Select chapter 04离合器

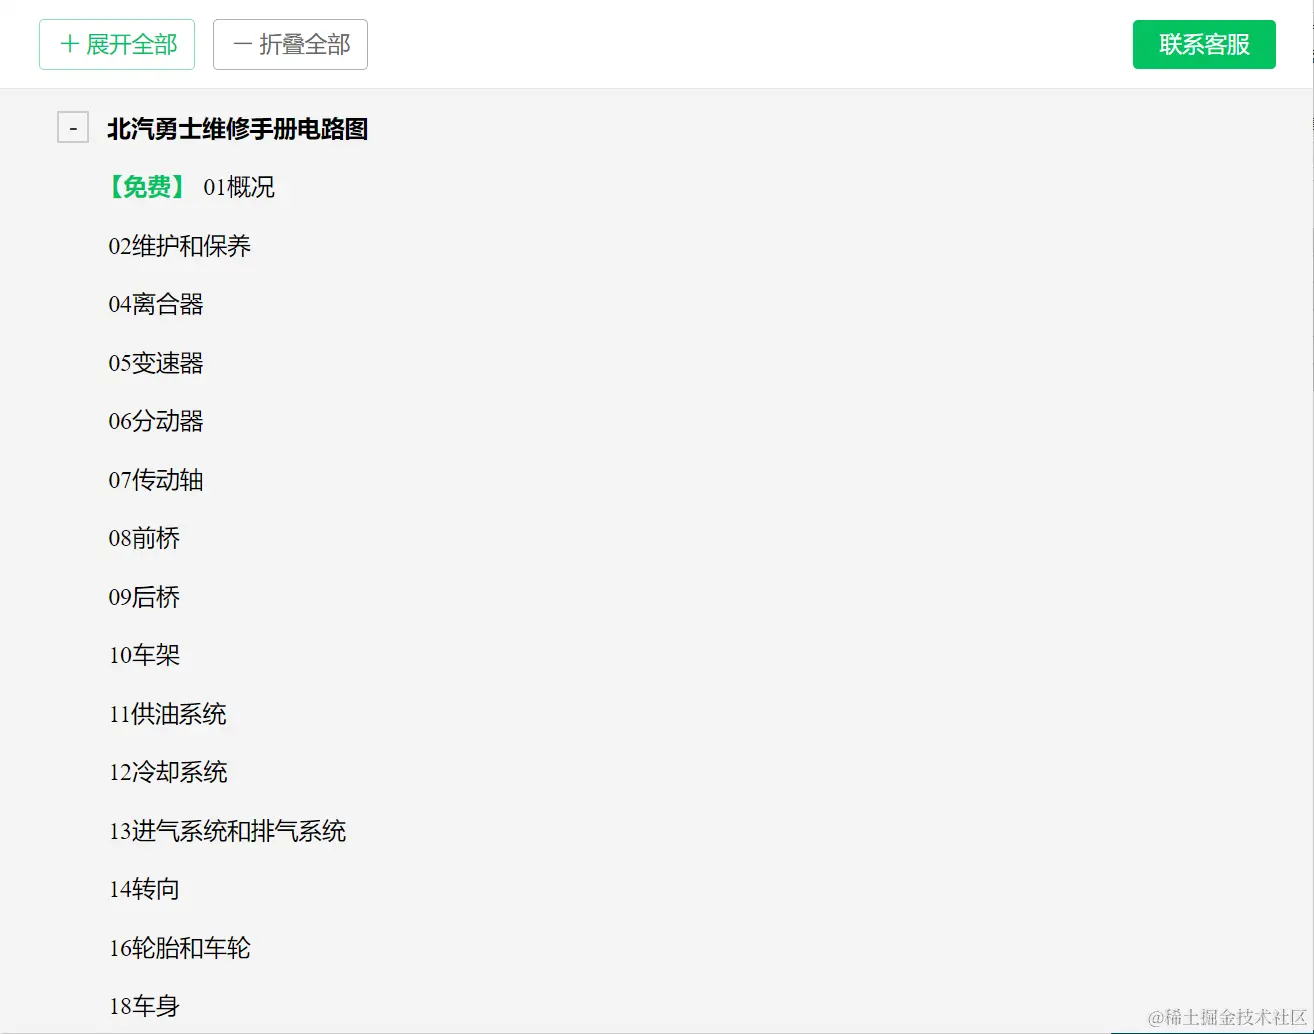[155, 304]
